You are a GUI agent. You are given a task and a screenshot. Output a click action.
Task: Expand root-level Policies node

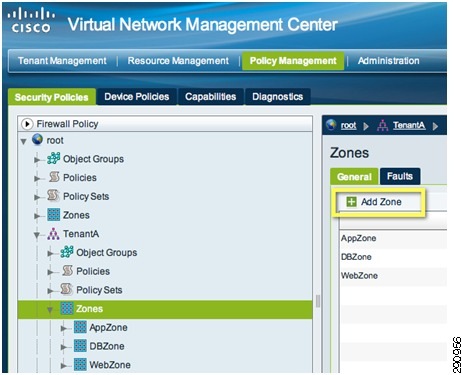[37, 179]
